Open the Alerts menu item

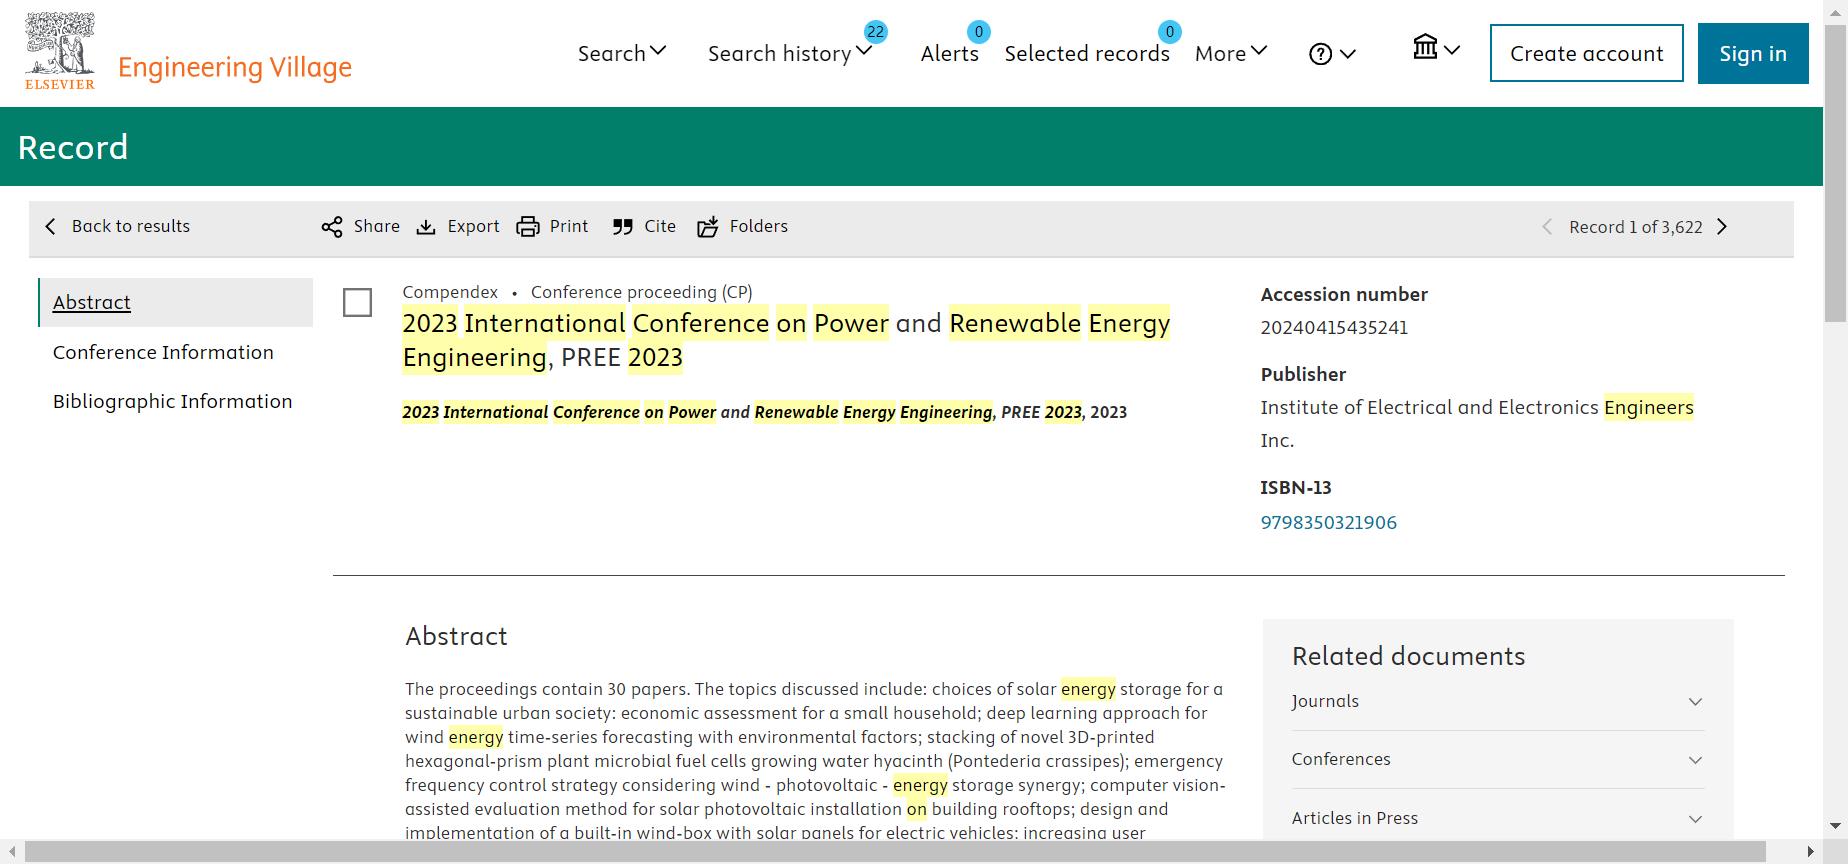click(x=950, y=54)
